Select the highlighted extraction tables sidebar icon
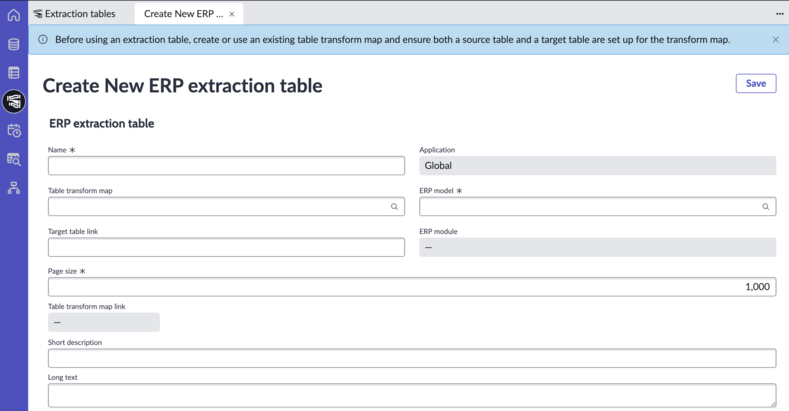Screen dimensions: 789x411 pyautogui.click(x=14, y=102)
